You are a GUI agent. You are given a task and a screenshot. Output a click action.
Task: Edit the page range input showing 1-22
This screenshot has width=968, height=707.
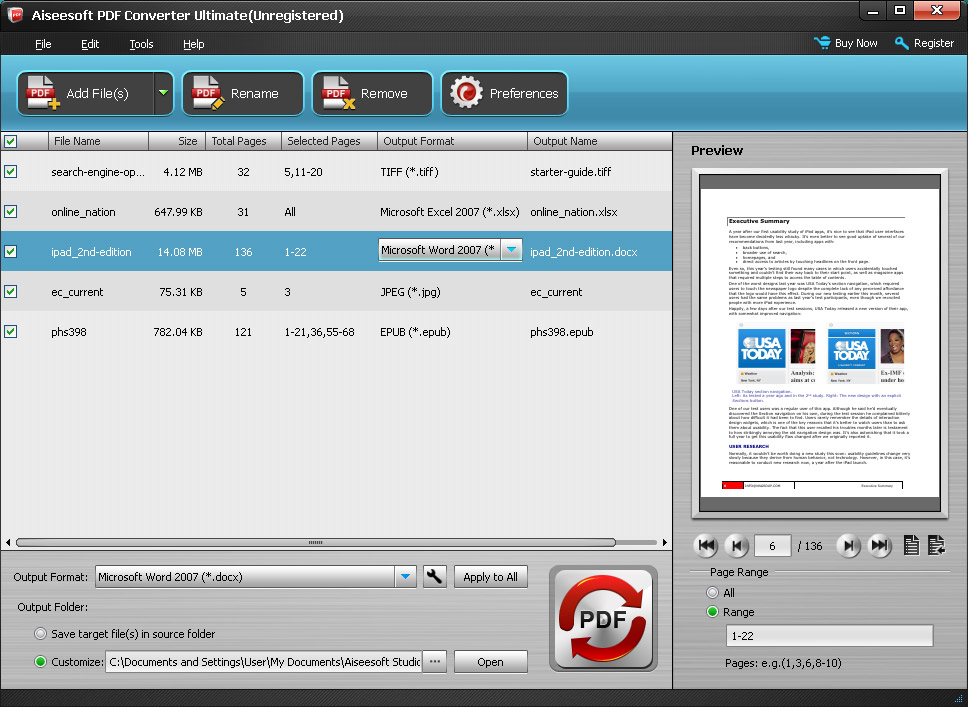(x=828, y=635)
